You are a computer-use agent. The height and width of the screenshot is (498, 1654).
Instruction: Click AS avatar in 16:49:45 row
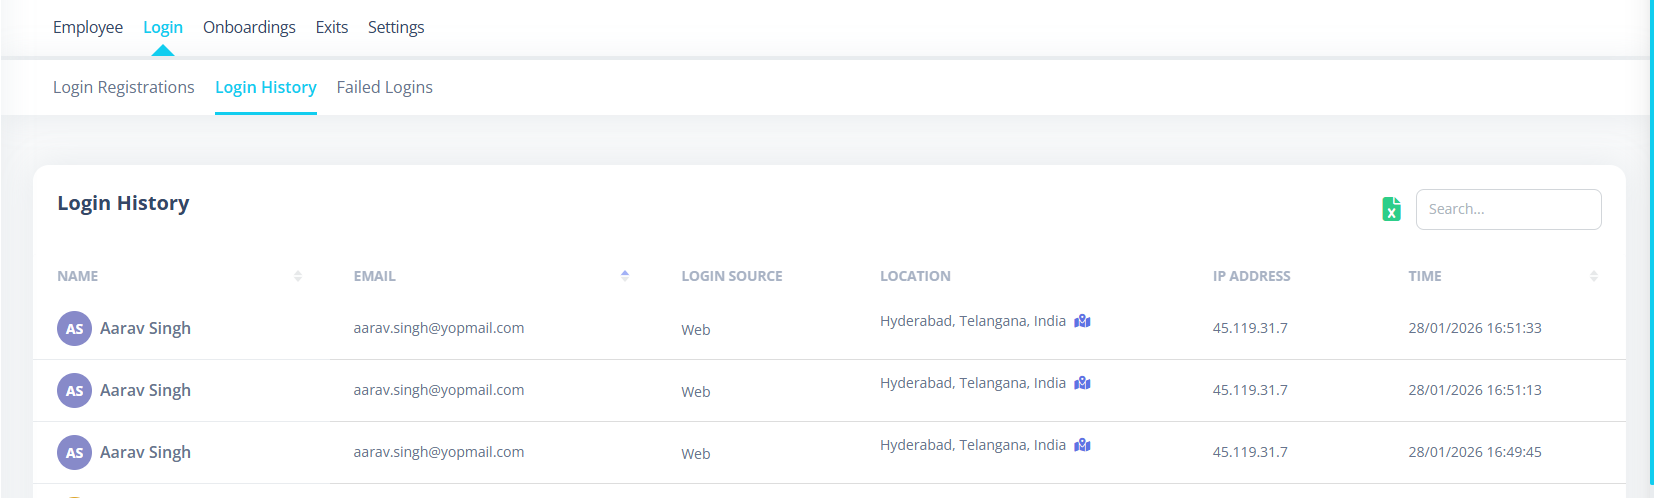(x=74, y=452)
